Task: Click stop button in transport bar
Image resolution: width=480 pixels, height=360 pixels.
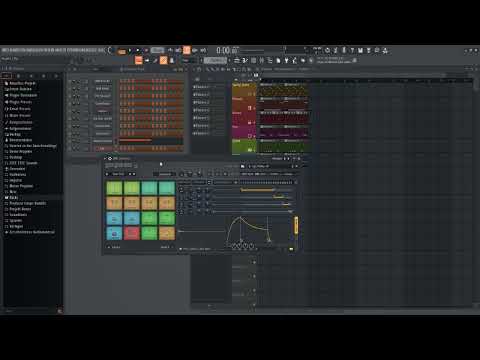Action: coord(138,51)
